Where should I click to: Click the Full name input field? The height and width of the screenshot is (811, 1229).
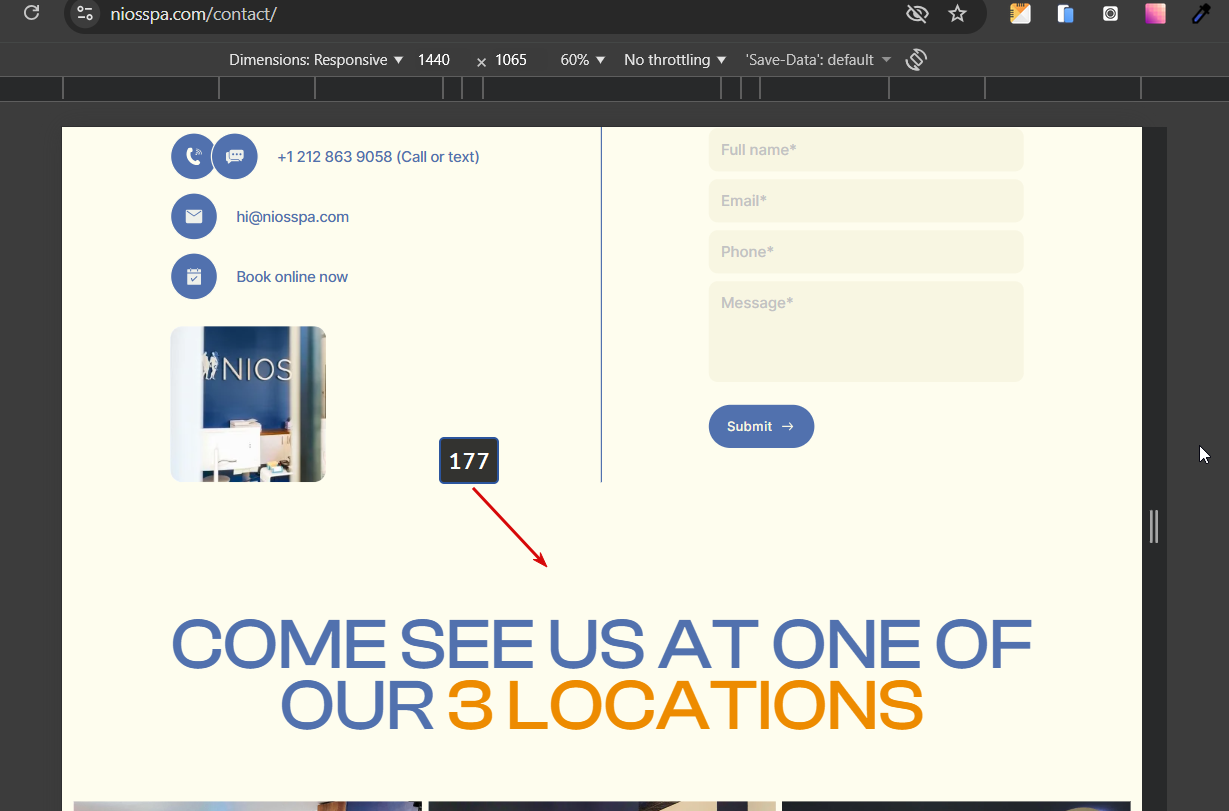[x=866, y=150]
